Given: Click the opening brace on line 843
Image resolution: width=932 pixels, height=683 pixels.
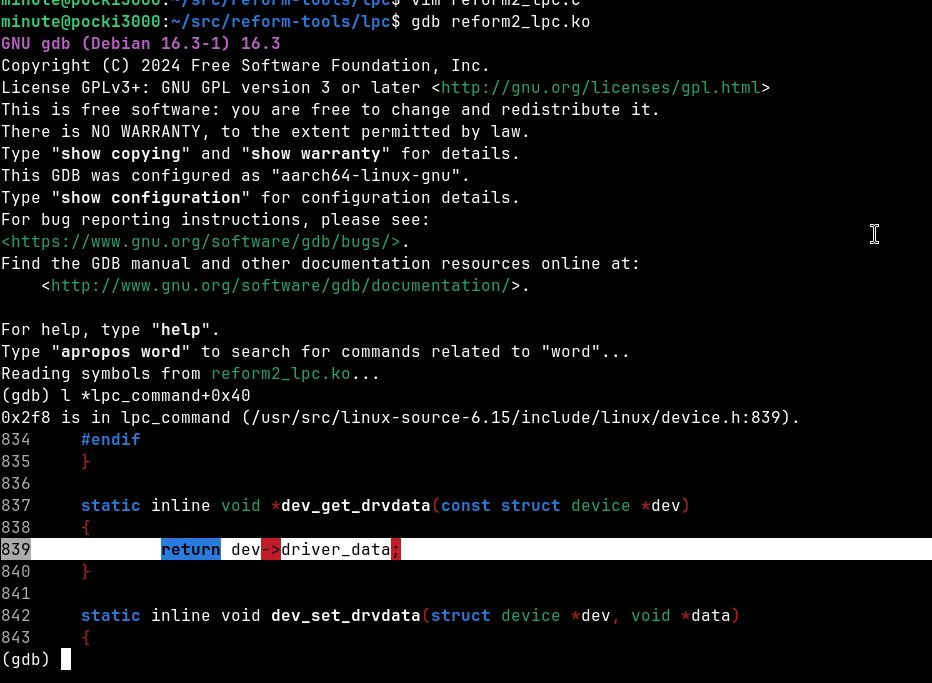Looking at the screenshot, I should tap(86, 637).
